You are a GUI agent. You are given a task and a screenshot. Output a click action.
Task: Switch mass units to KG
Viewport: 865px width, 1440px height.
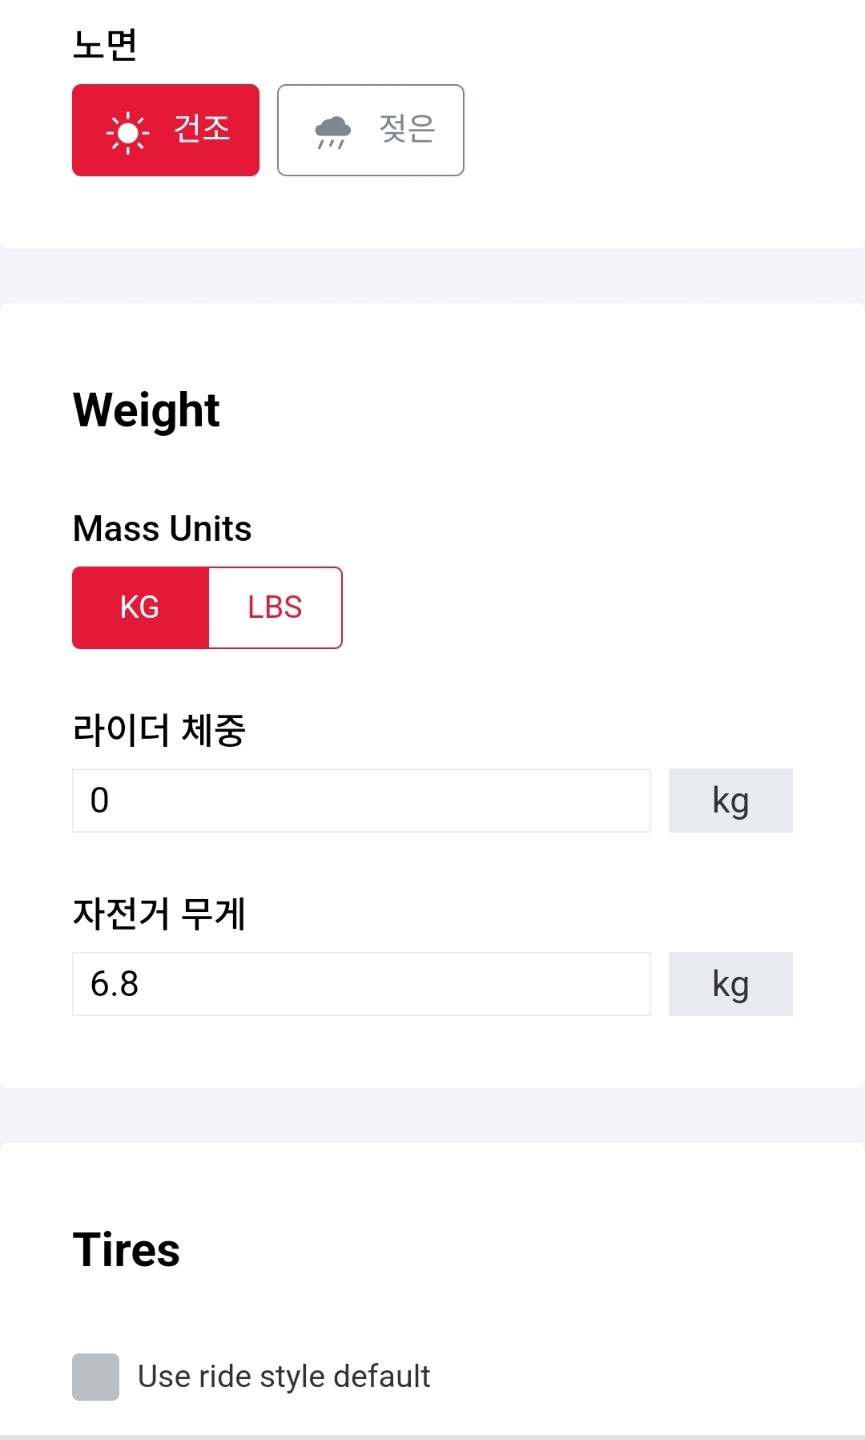pos(140,607)
